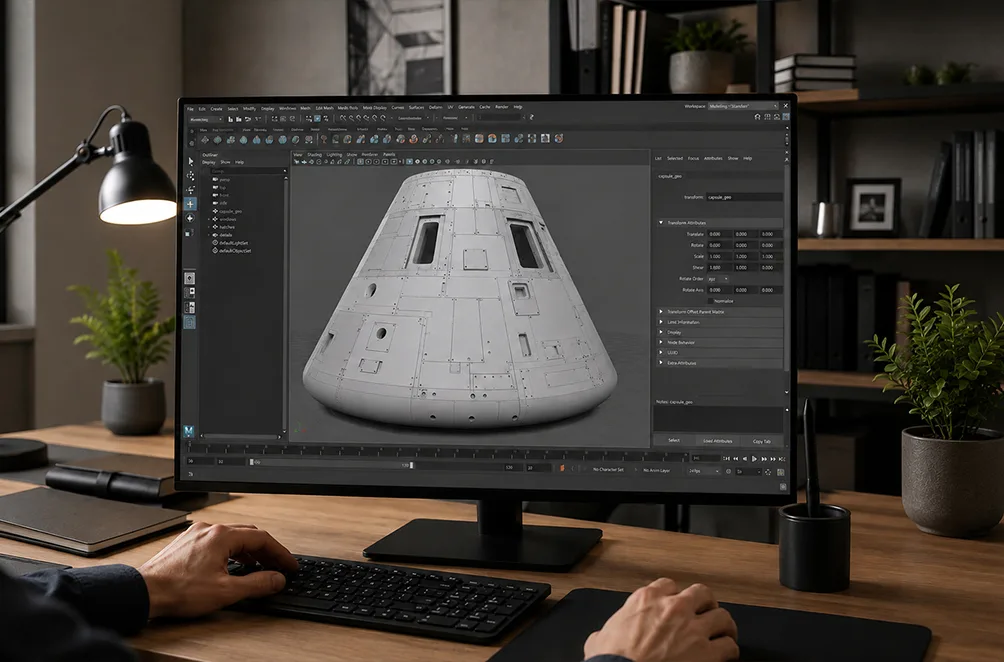
Task: Select capsule_geo in the Outliner
Action: point(231,211)
